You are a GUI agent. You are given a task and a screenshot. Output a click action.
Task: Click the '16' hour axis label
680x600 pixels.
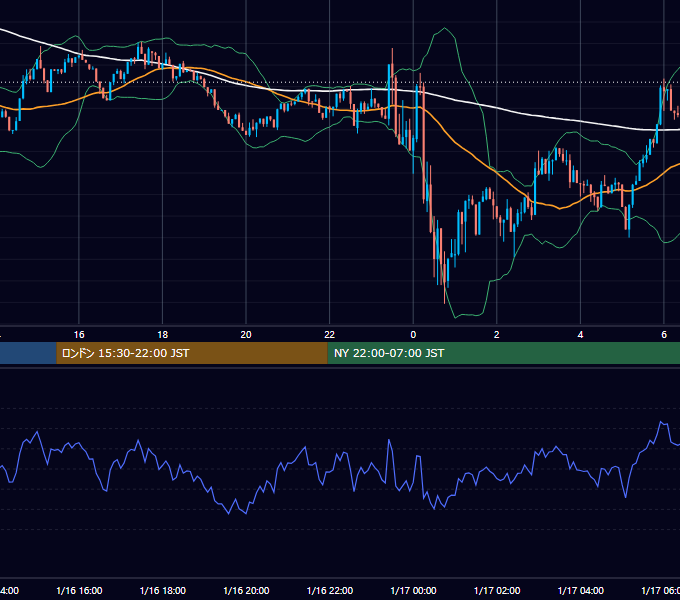pyautogui.click(x=79, y=335)
